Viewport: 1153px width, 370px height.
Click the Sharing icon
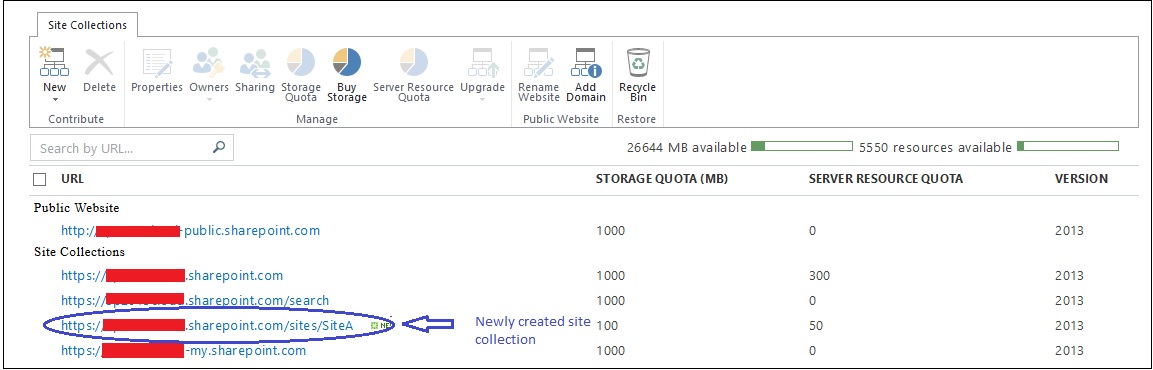tap(255, 63)
